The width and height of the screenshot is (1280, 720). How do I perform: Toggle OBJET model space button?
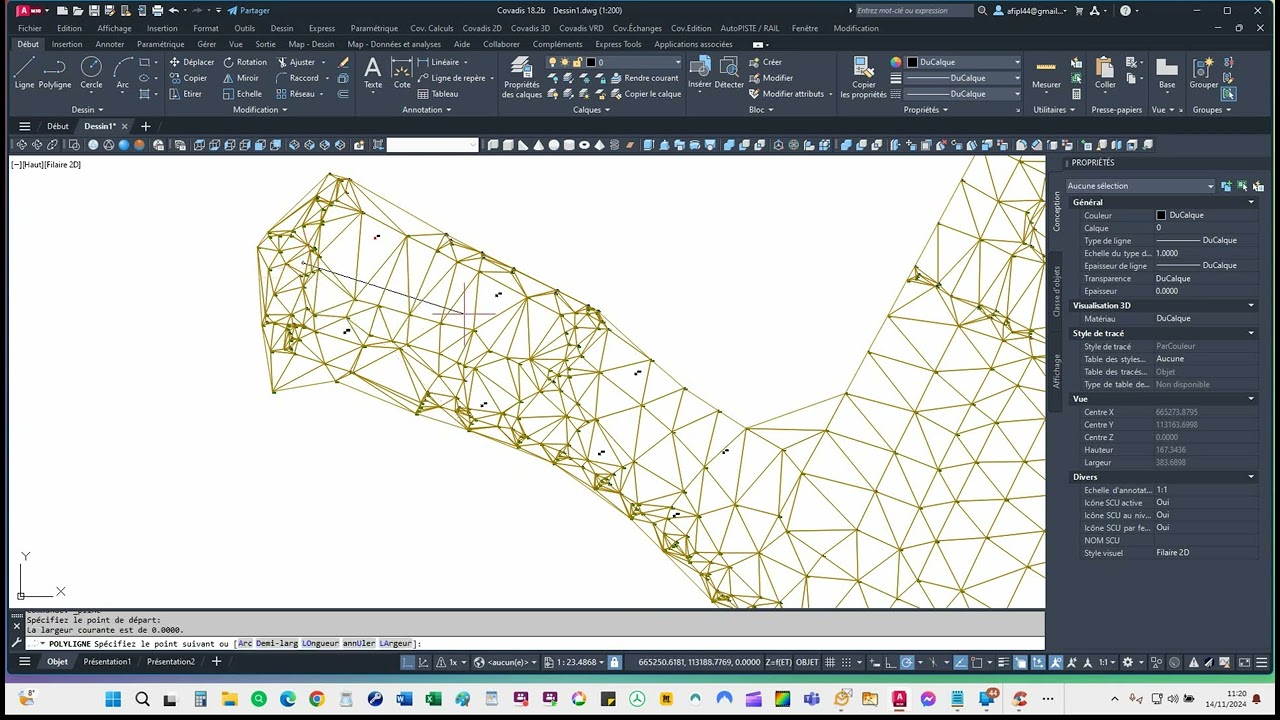pos(807,662)
